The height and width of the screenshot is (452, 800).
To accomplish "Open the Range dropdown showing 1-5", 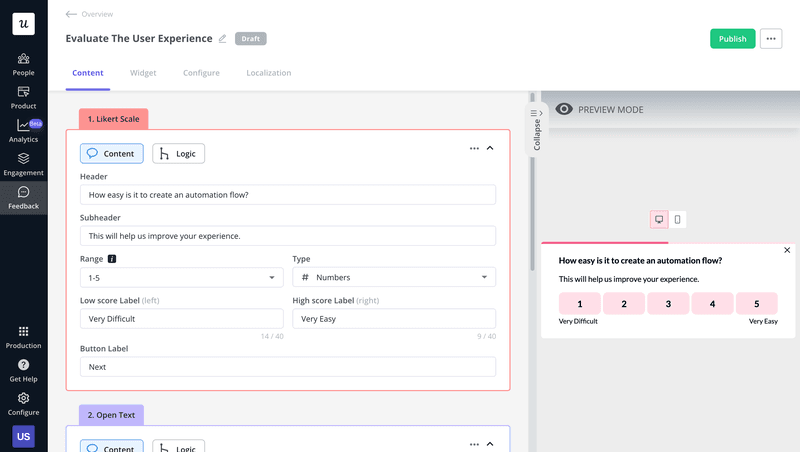I will [182, 278].
